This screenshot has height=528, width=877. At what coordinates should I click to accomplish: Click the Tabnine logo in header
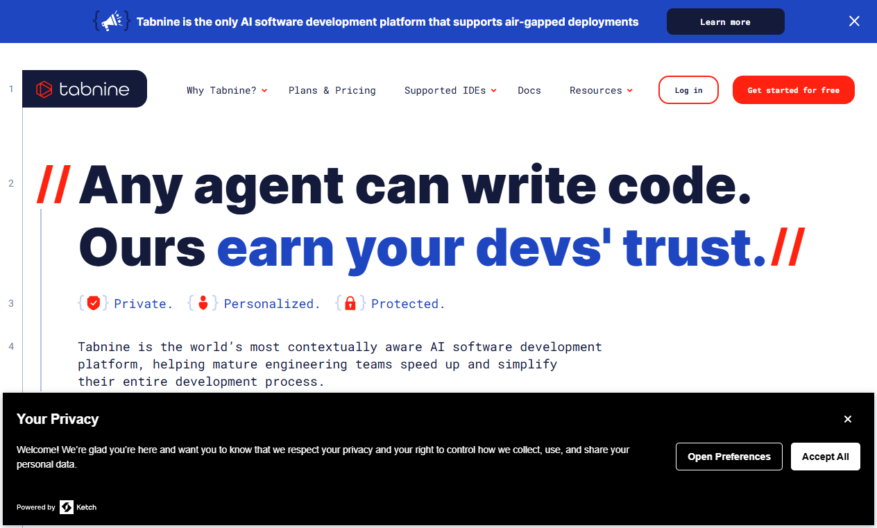[x=84, y=89]
